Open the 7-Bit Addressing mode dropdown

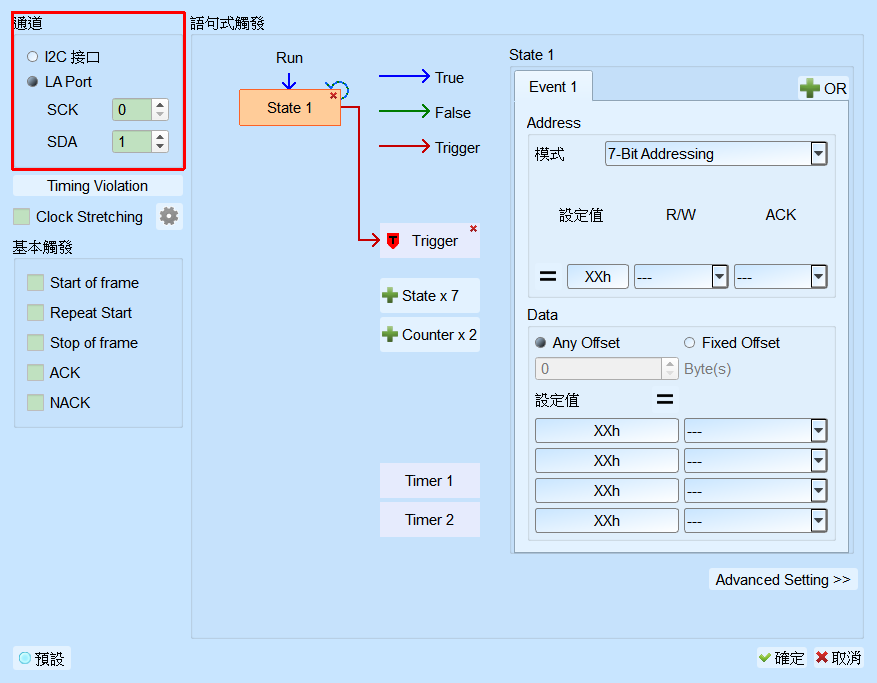pos(716,153)
